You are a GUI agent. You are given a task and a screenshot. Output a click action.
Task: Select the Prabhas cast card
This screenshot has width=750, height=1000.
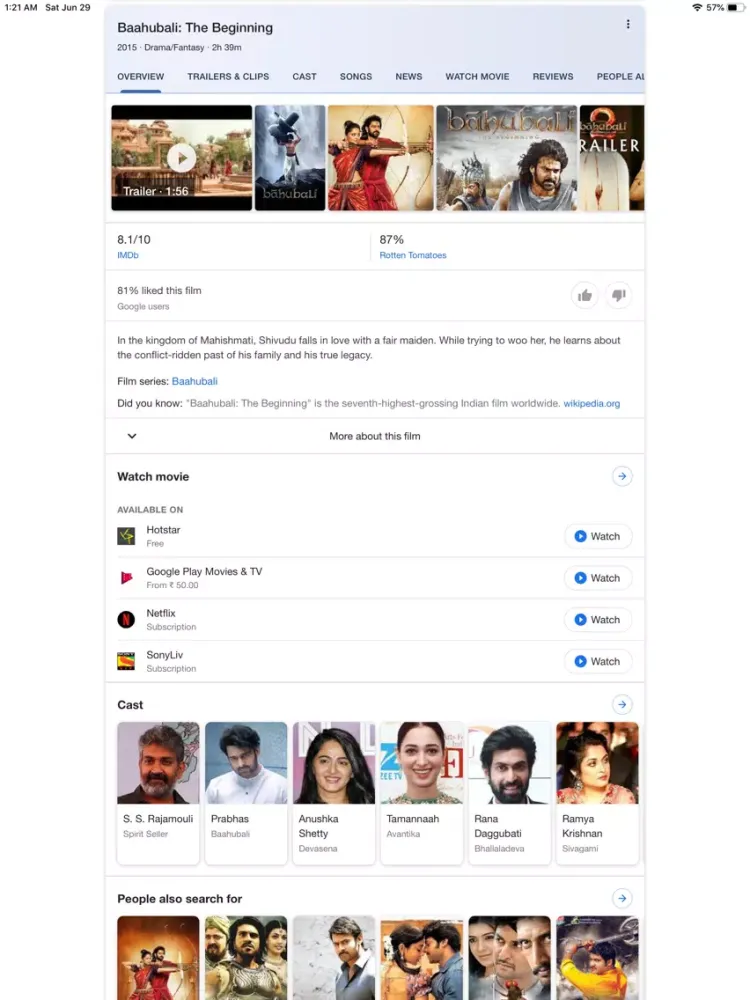[x=246, y=792]
